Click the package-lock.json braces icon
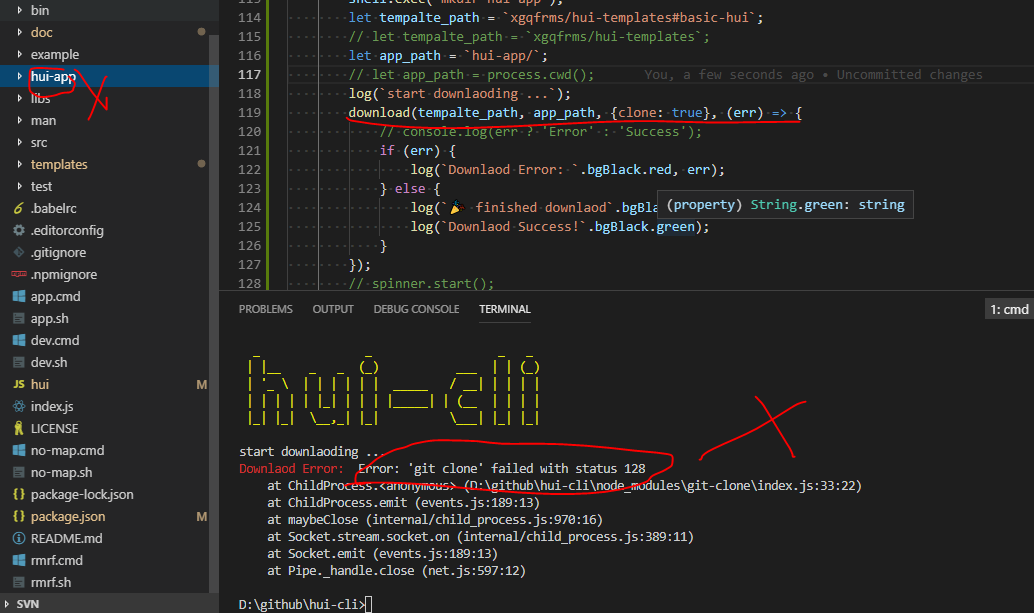This screenshot has width=1034, height=613. (x=18, y=494)
